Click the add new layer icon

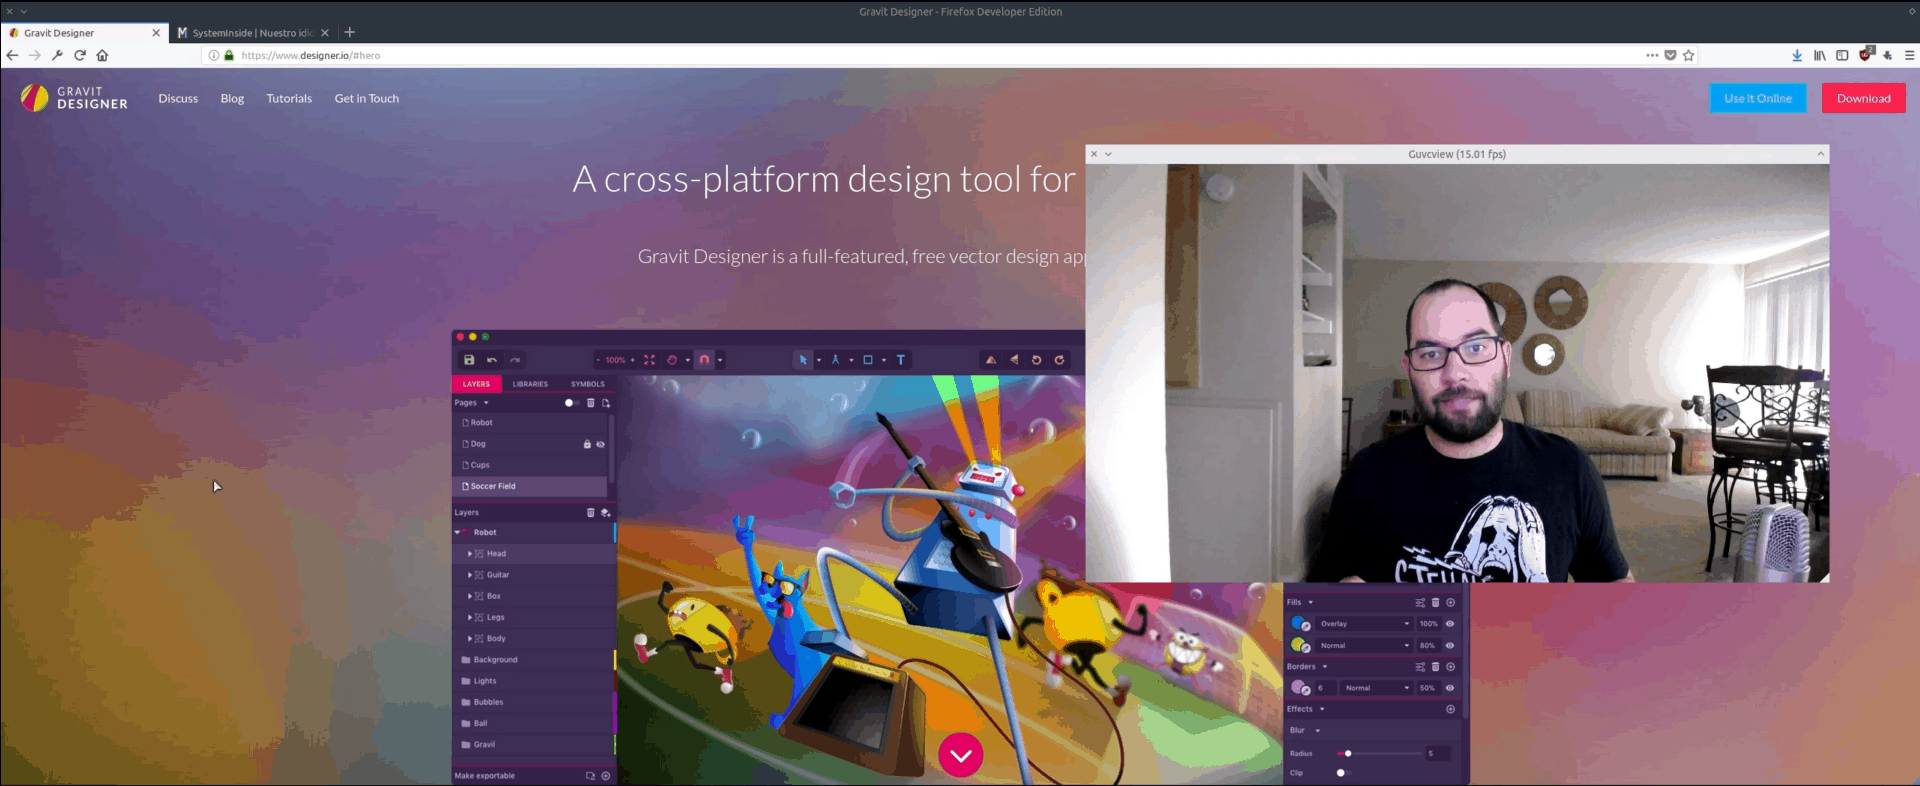(x=605, y=512)
